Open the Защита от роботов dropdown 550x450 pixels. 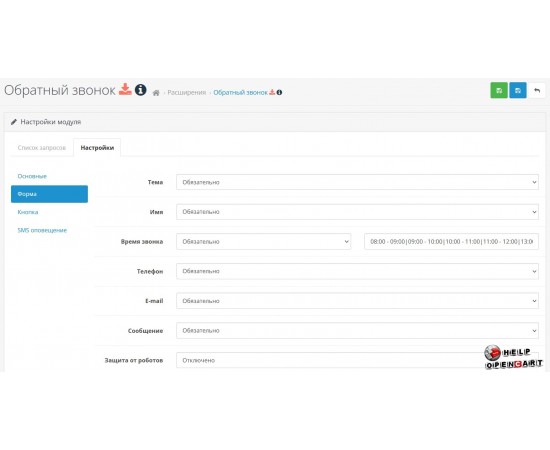(x=357, y=360)
